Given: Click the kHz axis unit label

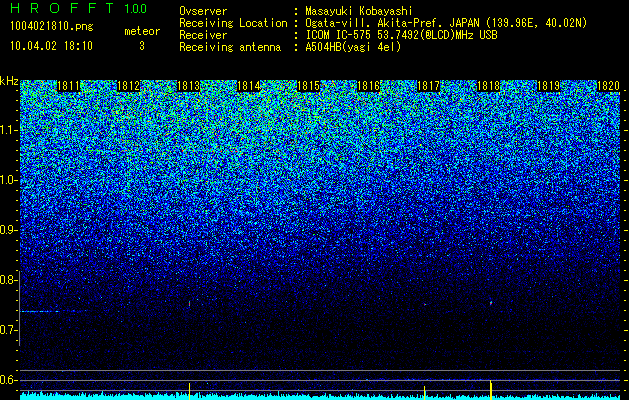Looking at the screenshot, I should point(9,81).
